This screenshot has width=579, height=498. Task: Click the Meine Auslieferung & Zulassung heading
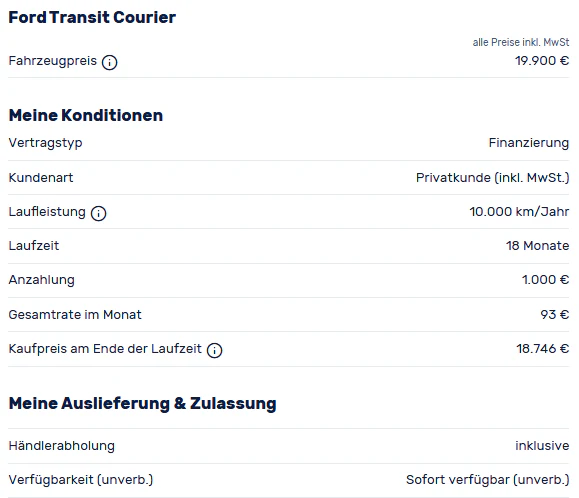tap(143, 403)
